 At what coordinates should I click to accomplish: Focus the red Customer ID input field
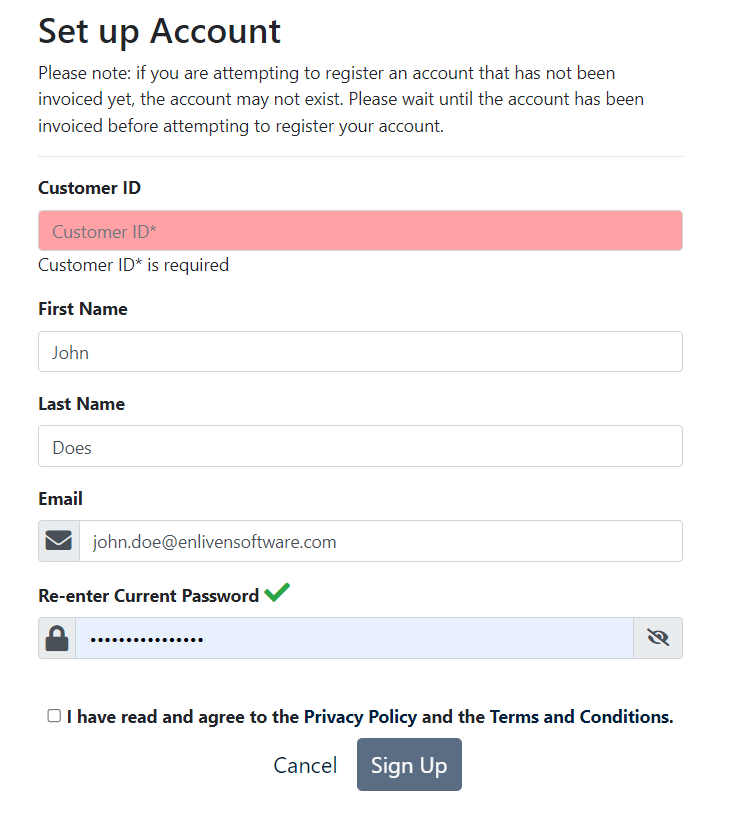coord(360,231)
